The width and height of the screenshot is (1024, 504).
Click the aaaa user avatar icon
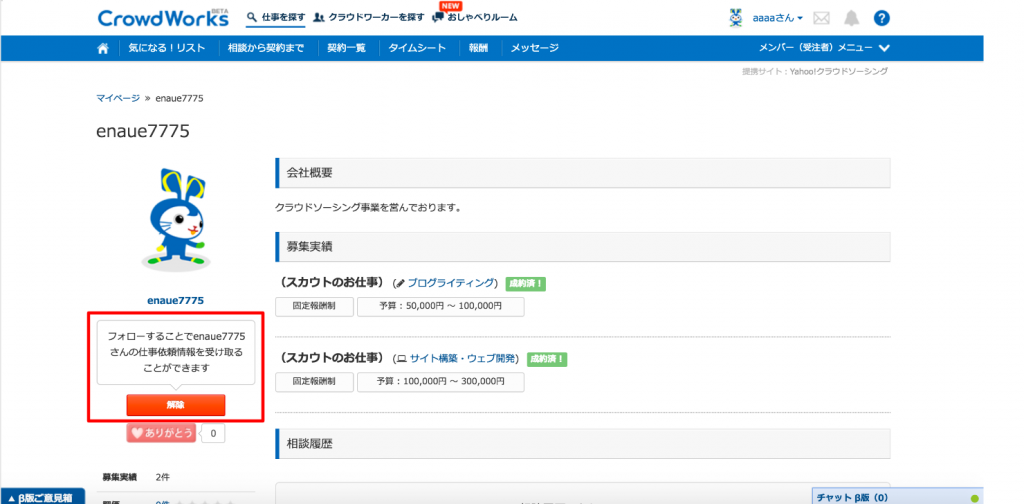pyautogui.click(x=736, y=18)
